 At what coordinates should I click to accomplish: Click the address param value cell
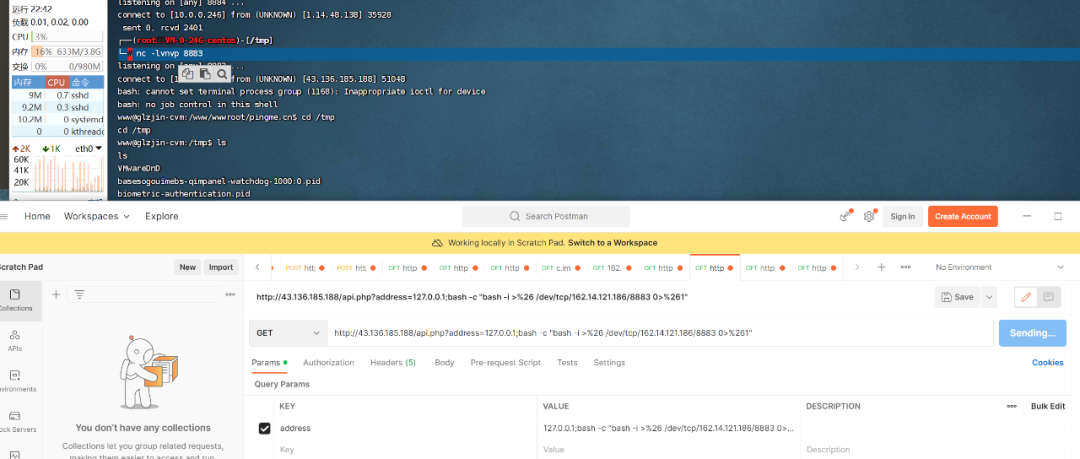click(669, 428)
